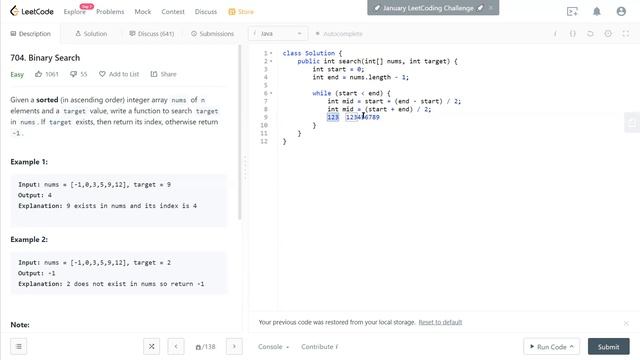Open January LeetCoding Challenge banner

[428, 8]
